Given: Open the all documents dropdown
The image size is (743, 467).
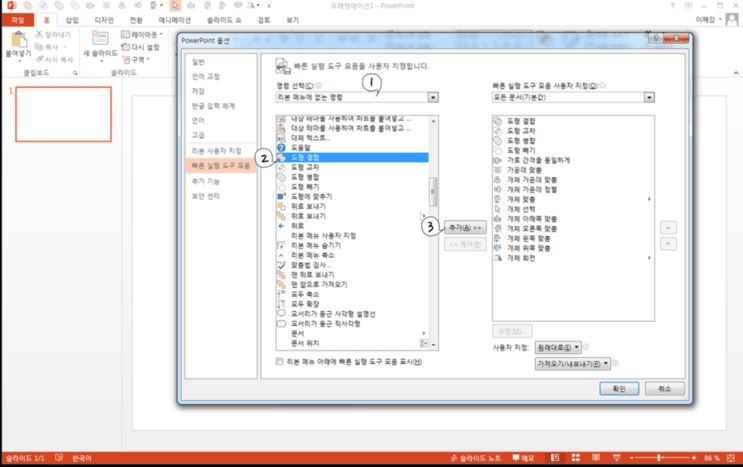Looking at the screenshot, I should 573,97.
